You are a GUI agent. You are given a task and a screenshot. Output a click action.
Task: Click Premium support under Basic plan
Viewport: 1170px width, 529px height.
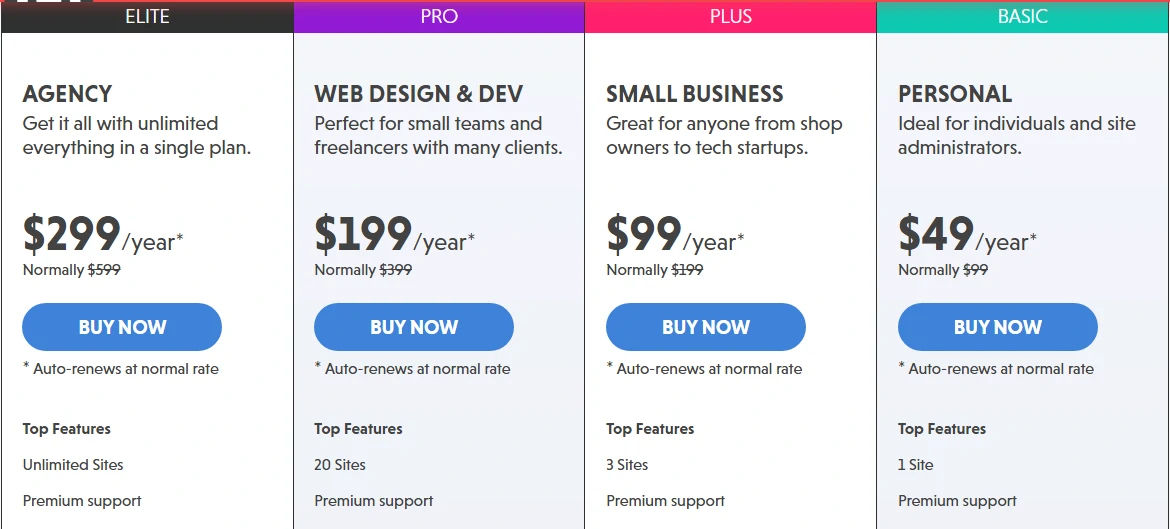pos(957,501)
